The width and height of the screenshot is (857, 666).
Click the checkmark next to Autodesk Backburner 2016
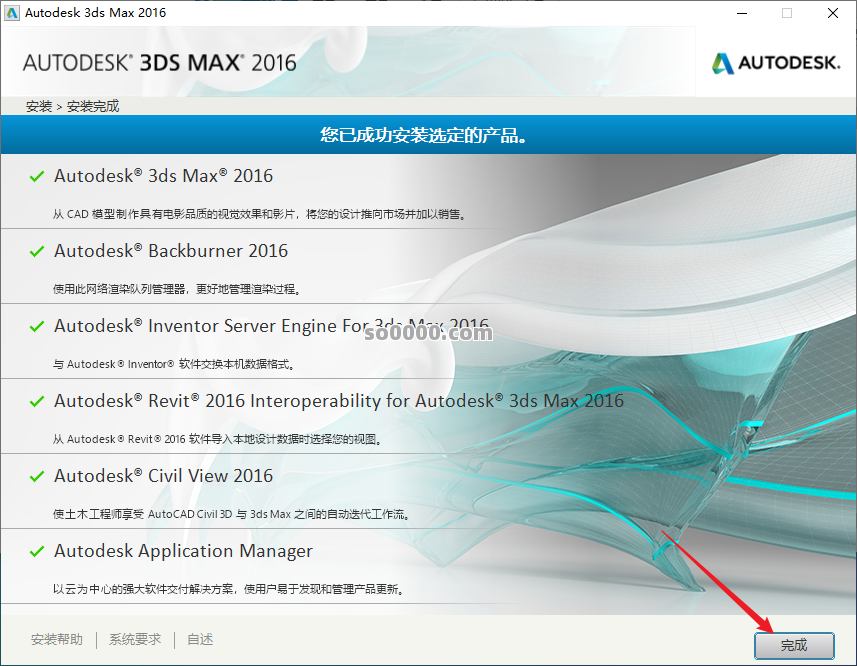tap(37, 252)
